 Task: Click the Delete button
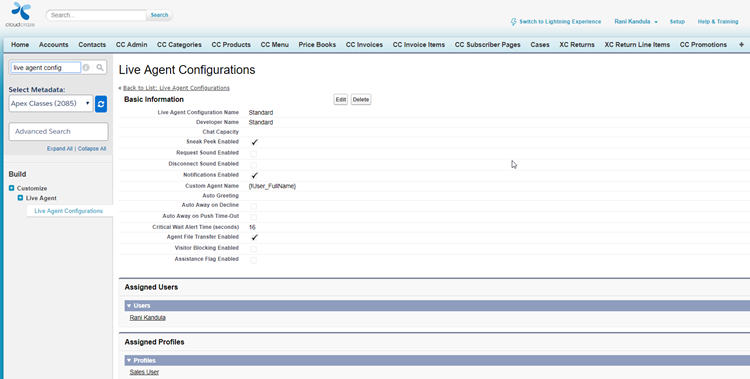coord(361,100)
